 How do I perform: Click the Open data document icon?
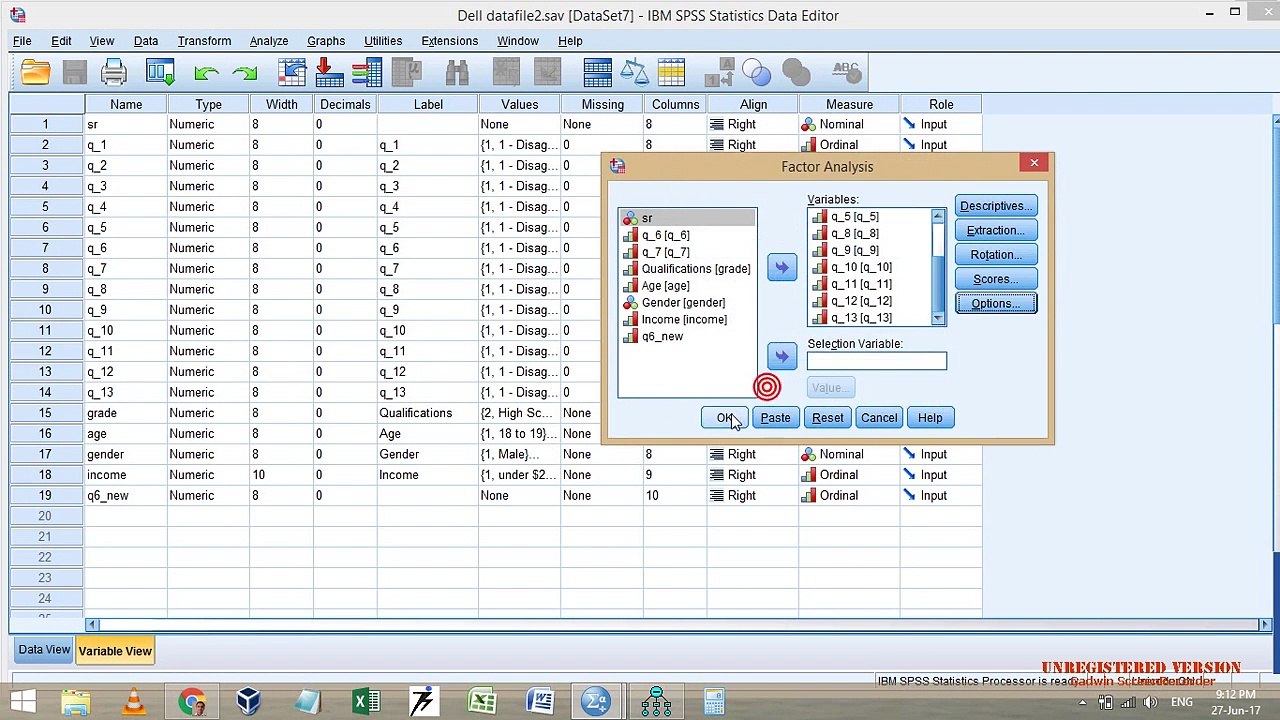(x=35, y=72)
